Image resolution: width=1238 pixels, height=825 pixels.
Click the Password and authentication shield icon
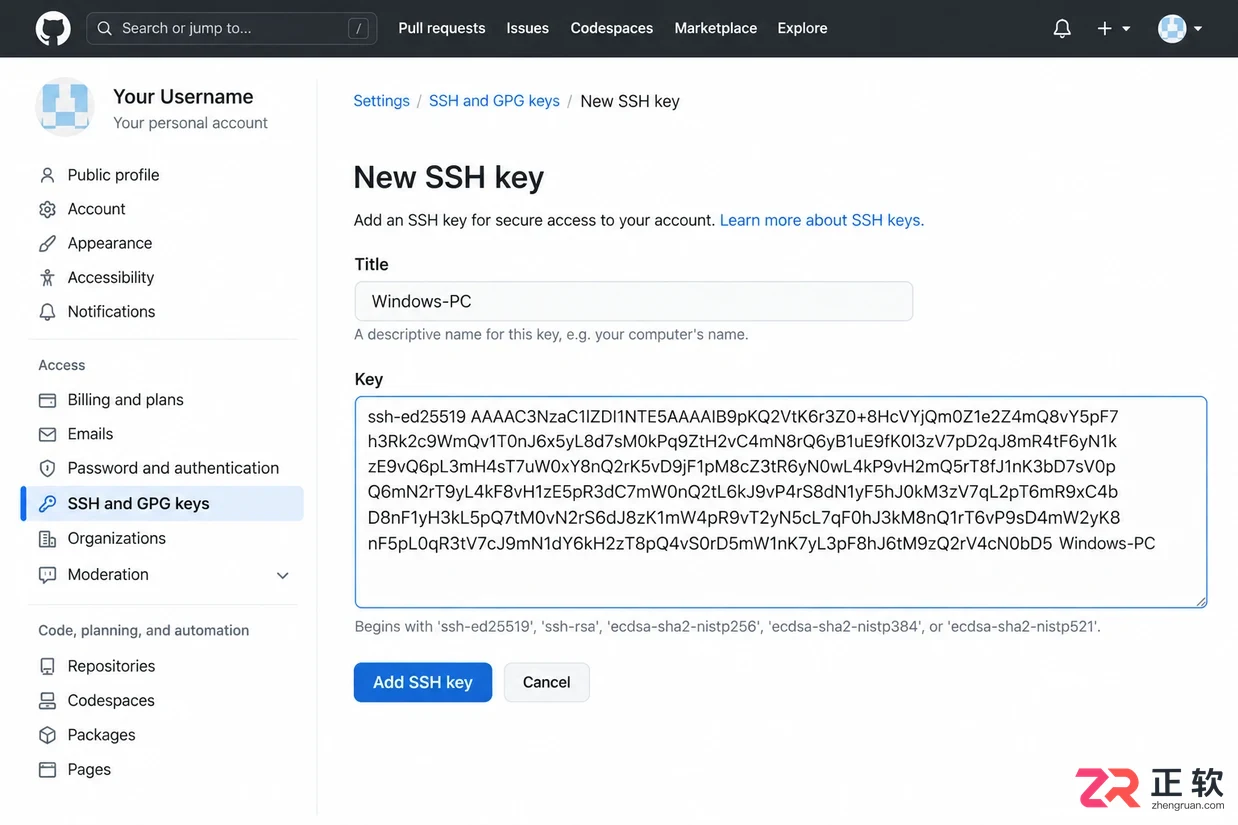tap(47, 468)
